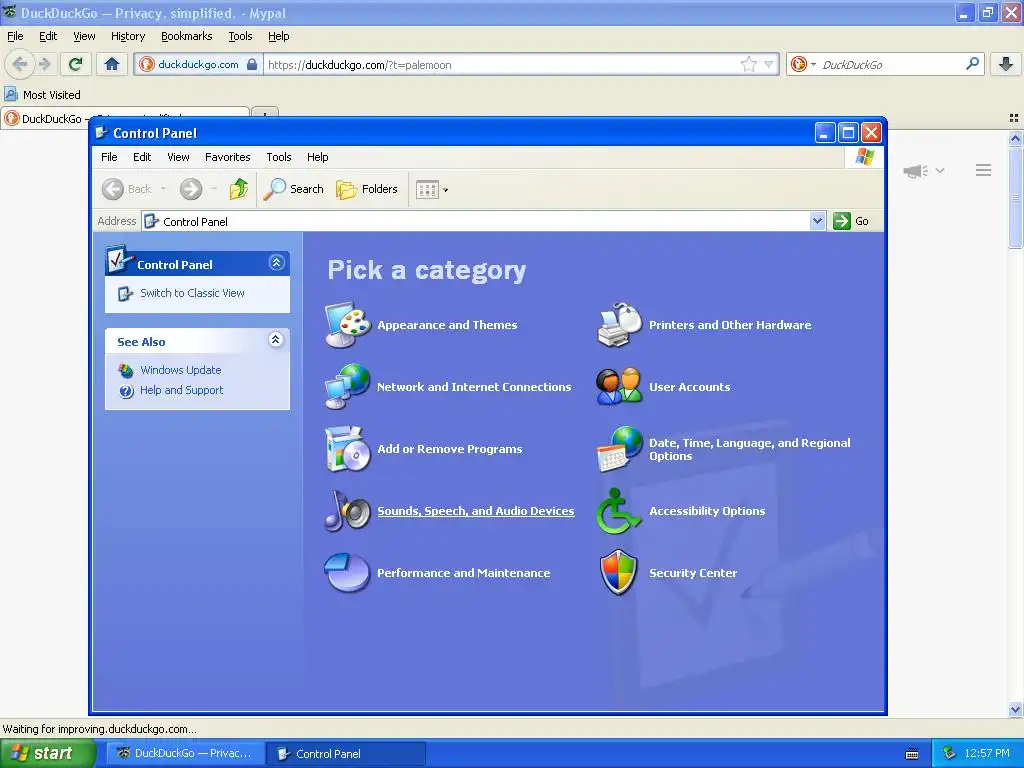Open the Views button dropdown arrow
Viewport: 1024px width, 768px height.
(x=445, y=191)
